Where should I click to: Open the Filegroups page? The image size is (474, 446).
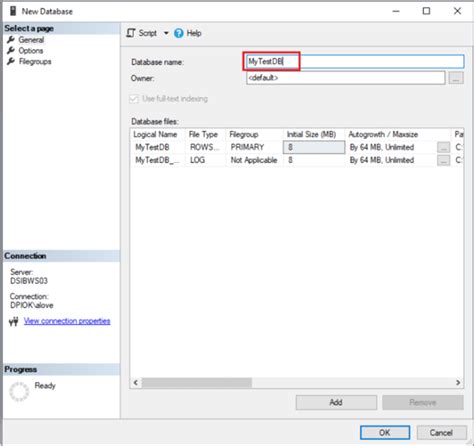(35, 62)
